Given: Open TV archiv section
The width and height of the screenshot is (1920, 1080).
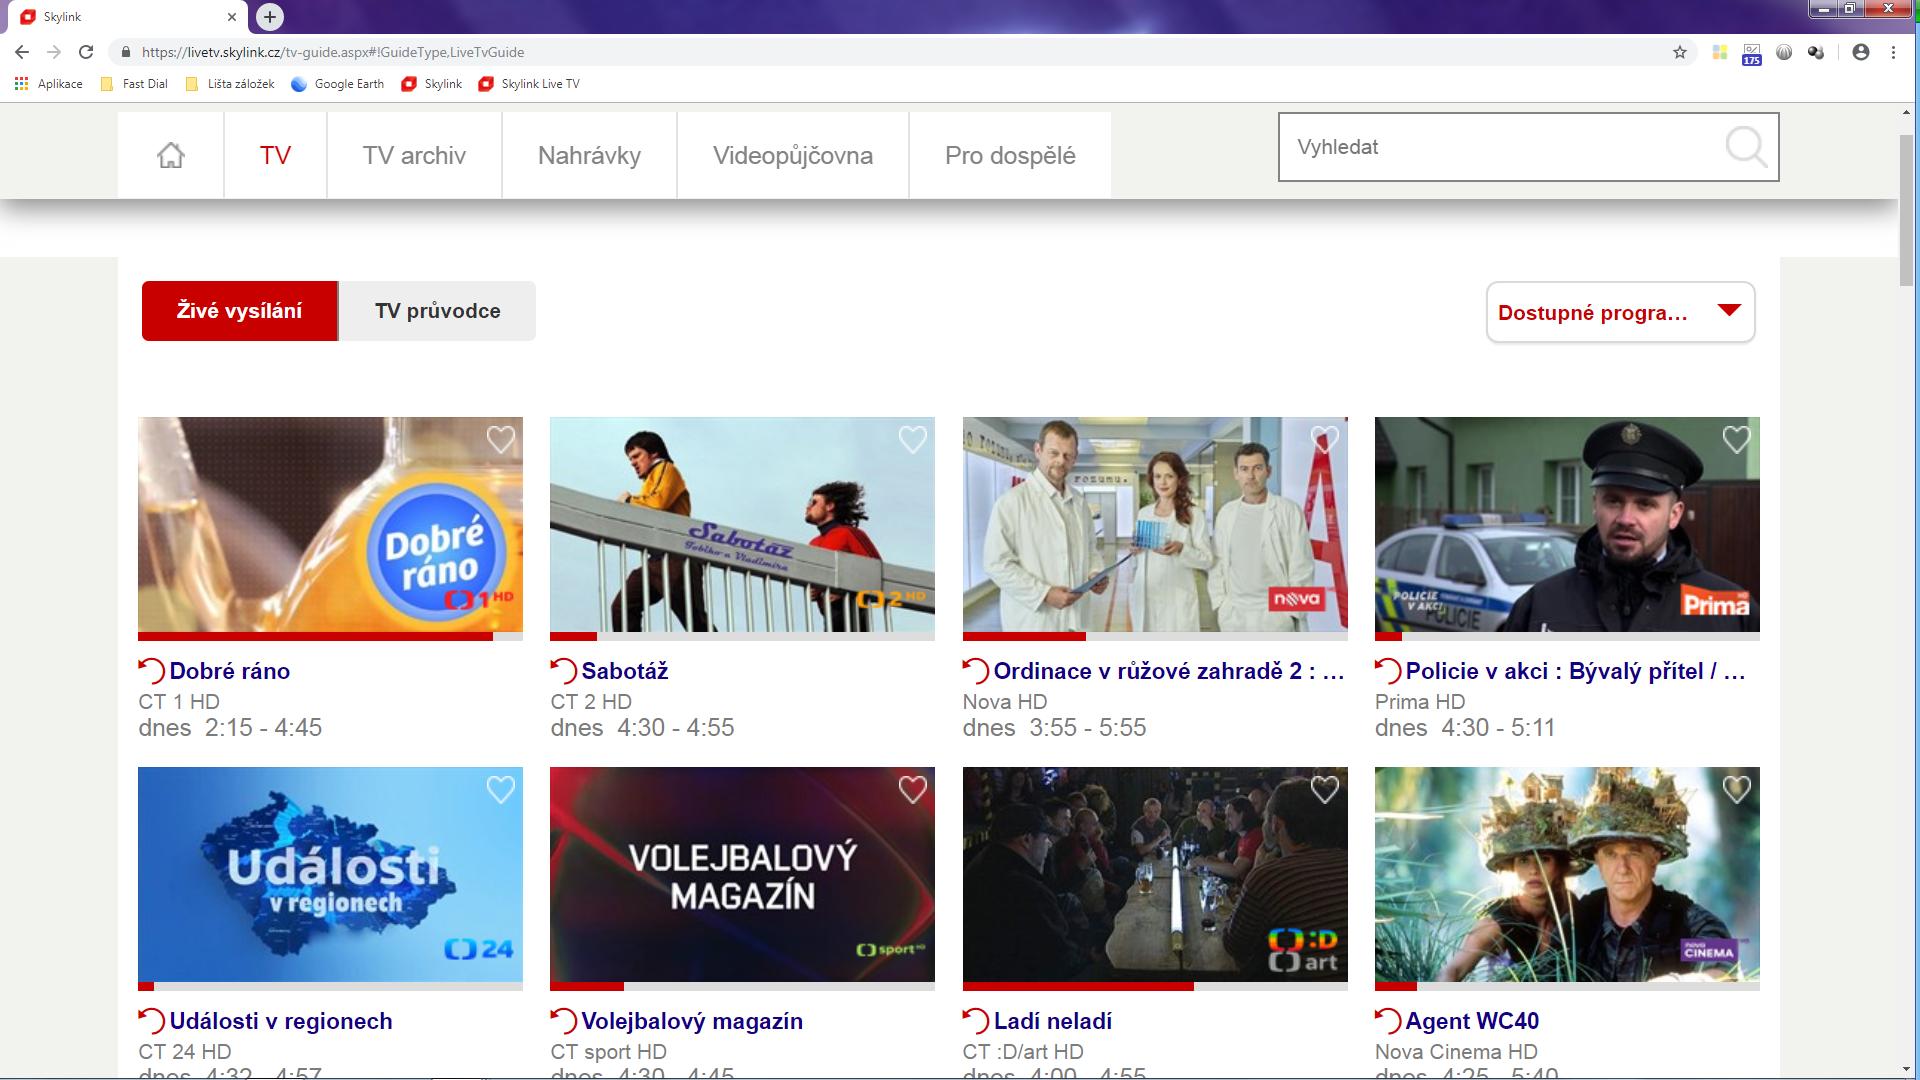Looking at the screenshot, I should (x=414, y=155).
